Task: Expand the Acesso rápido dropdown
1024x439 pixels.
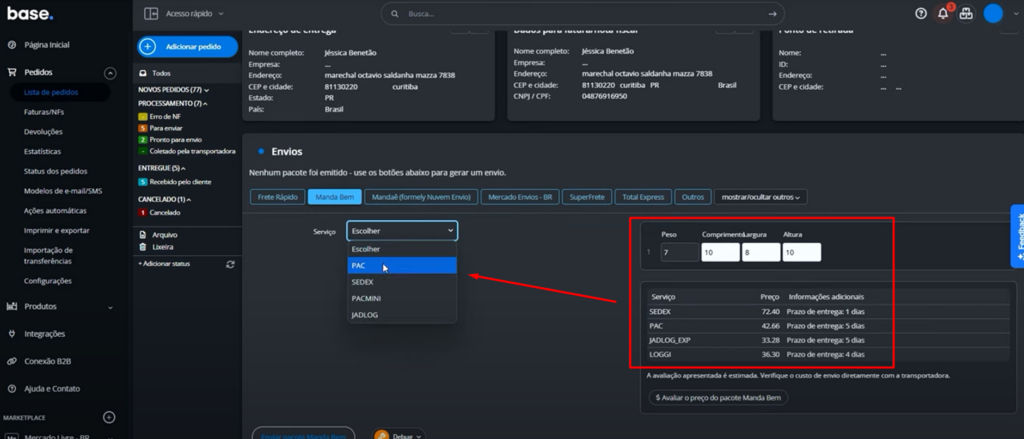Action: tap(221, 14)
